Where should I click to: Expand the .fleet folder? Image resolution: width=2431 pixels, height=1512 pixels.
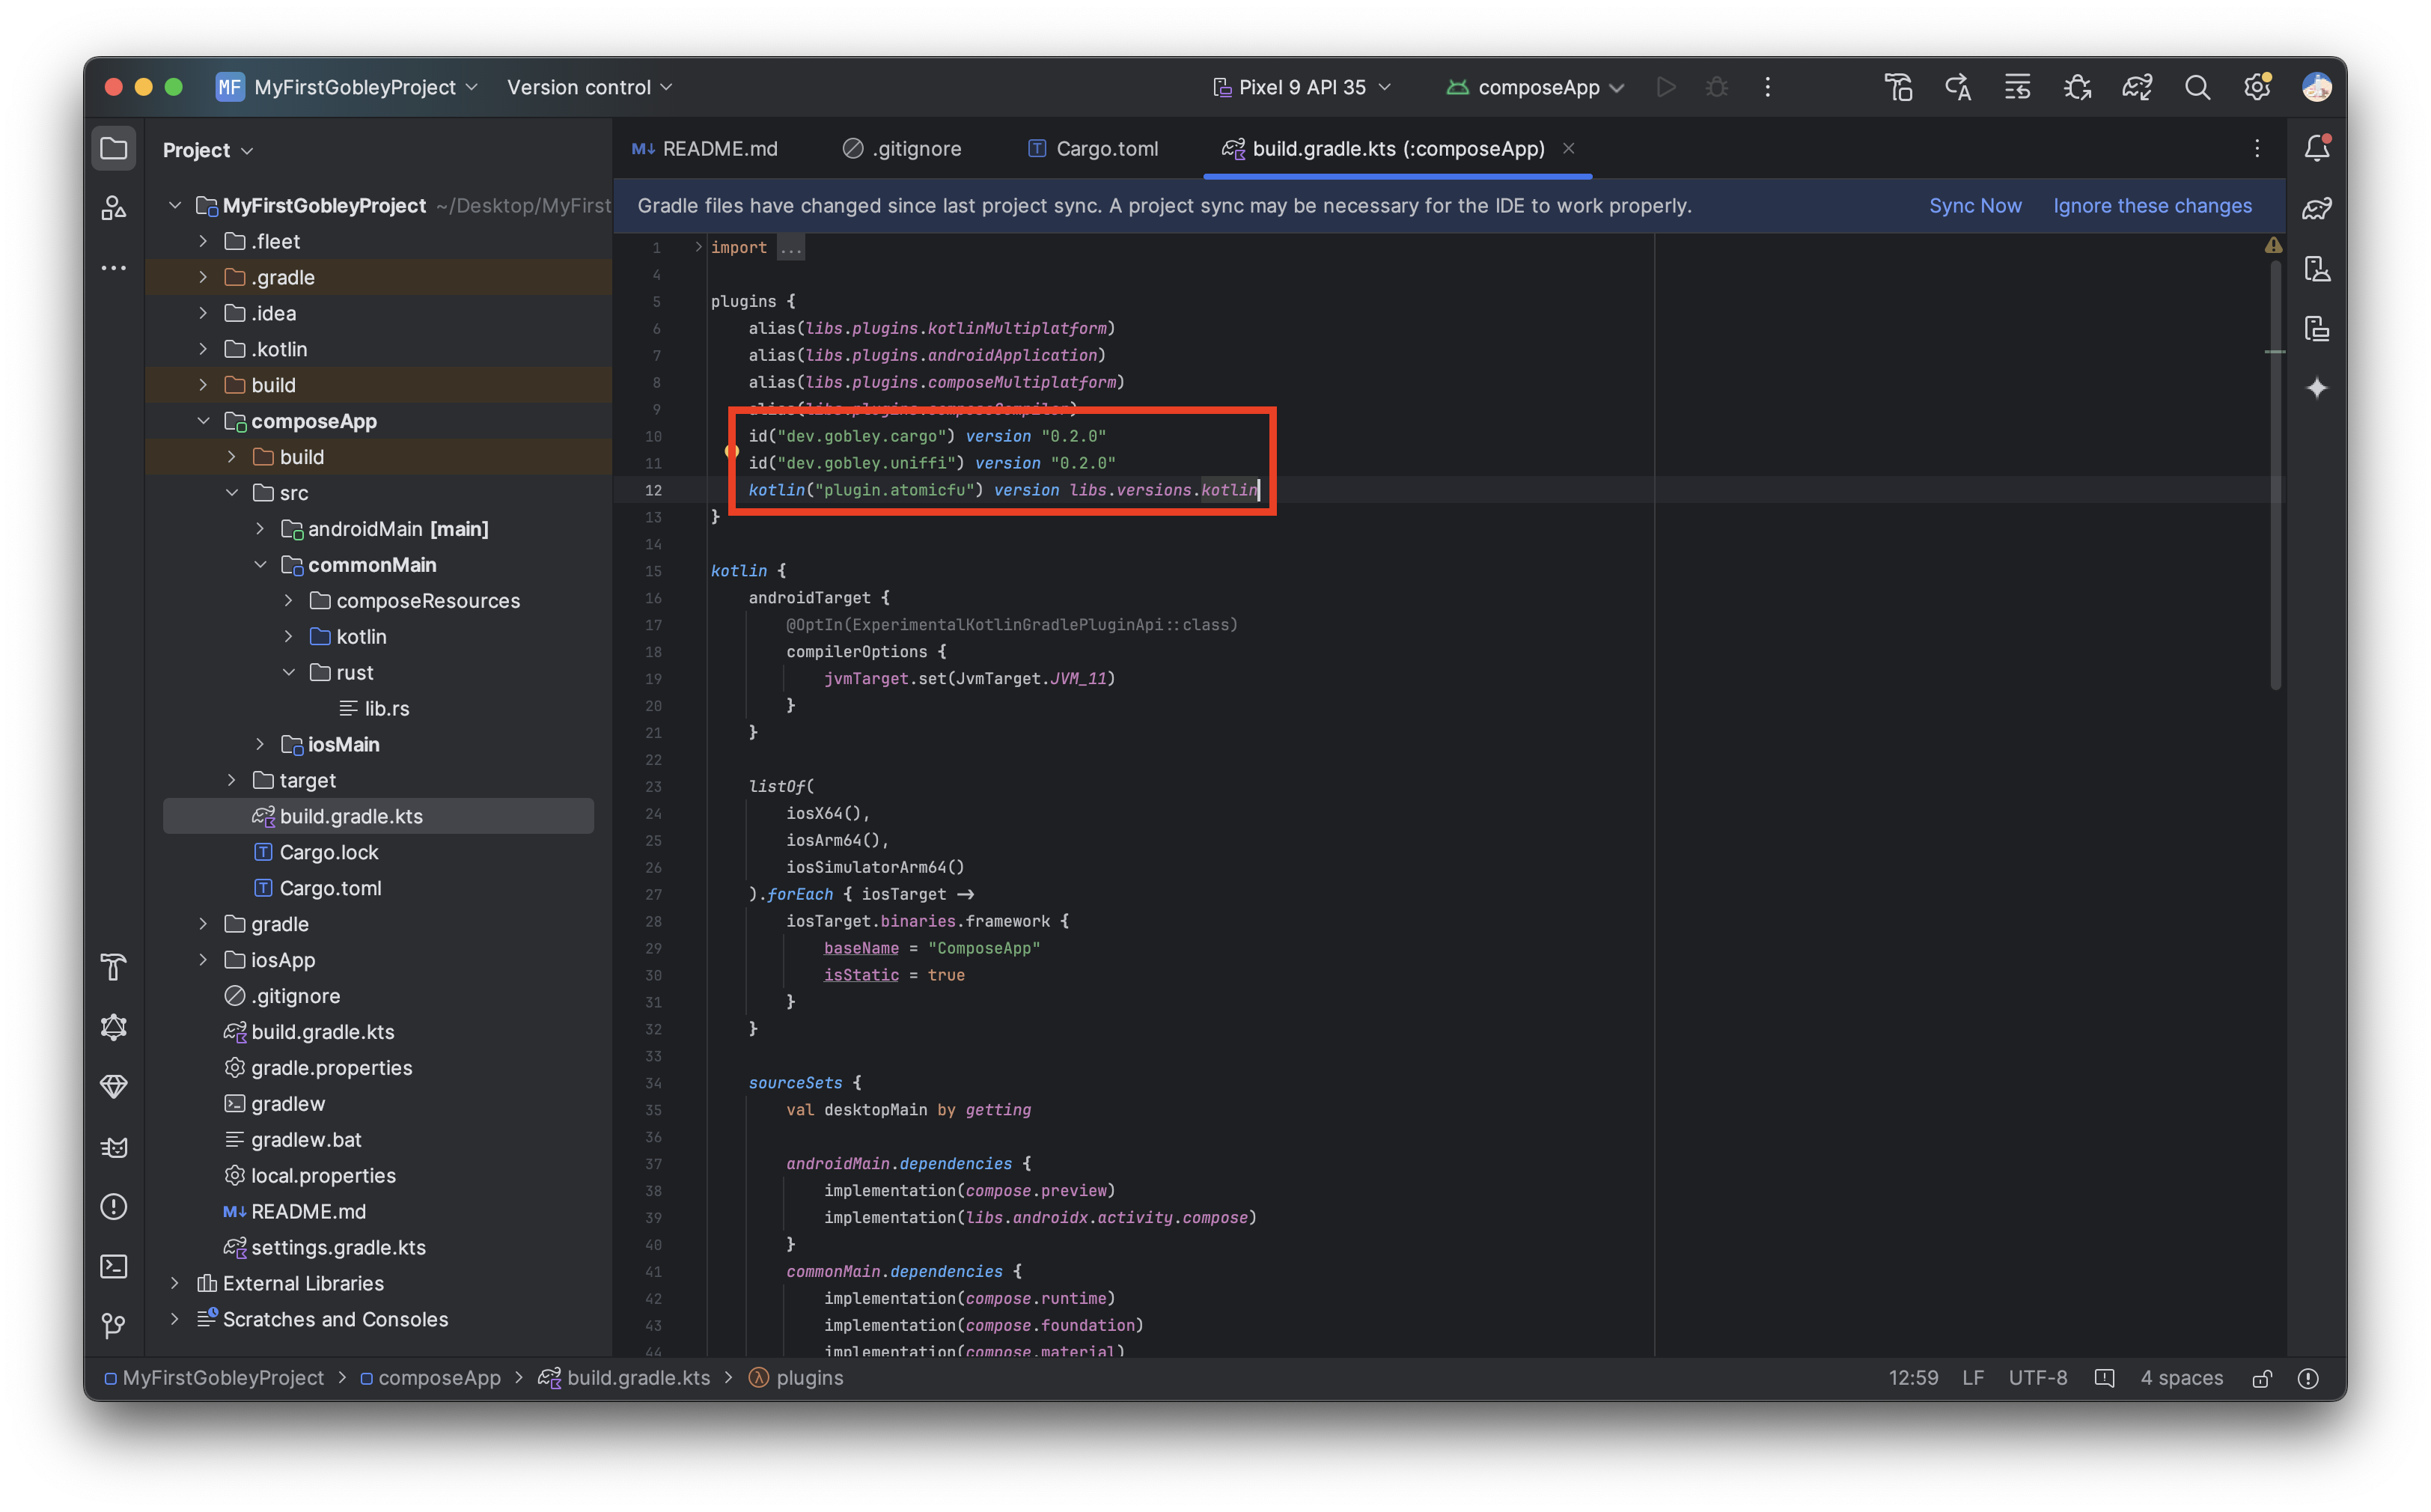coord(203,241)
